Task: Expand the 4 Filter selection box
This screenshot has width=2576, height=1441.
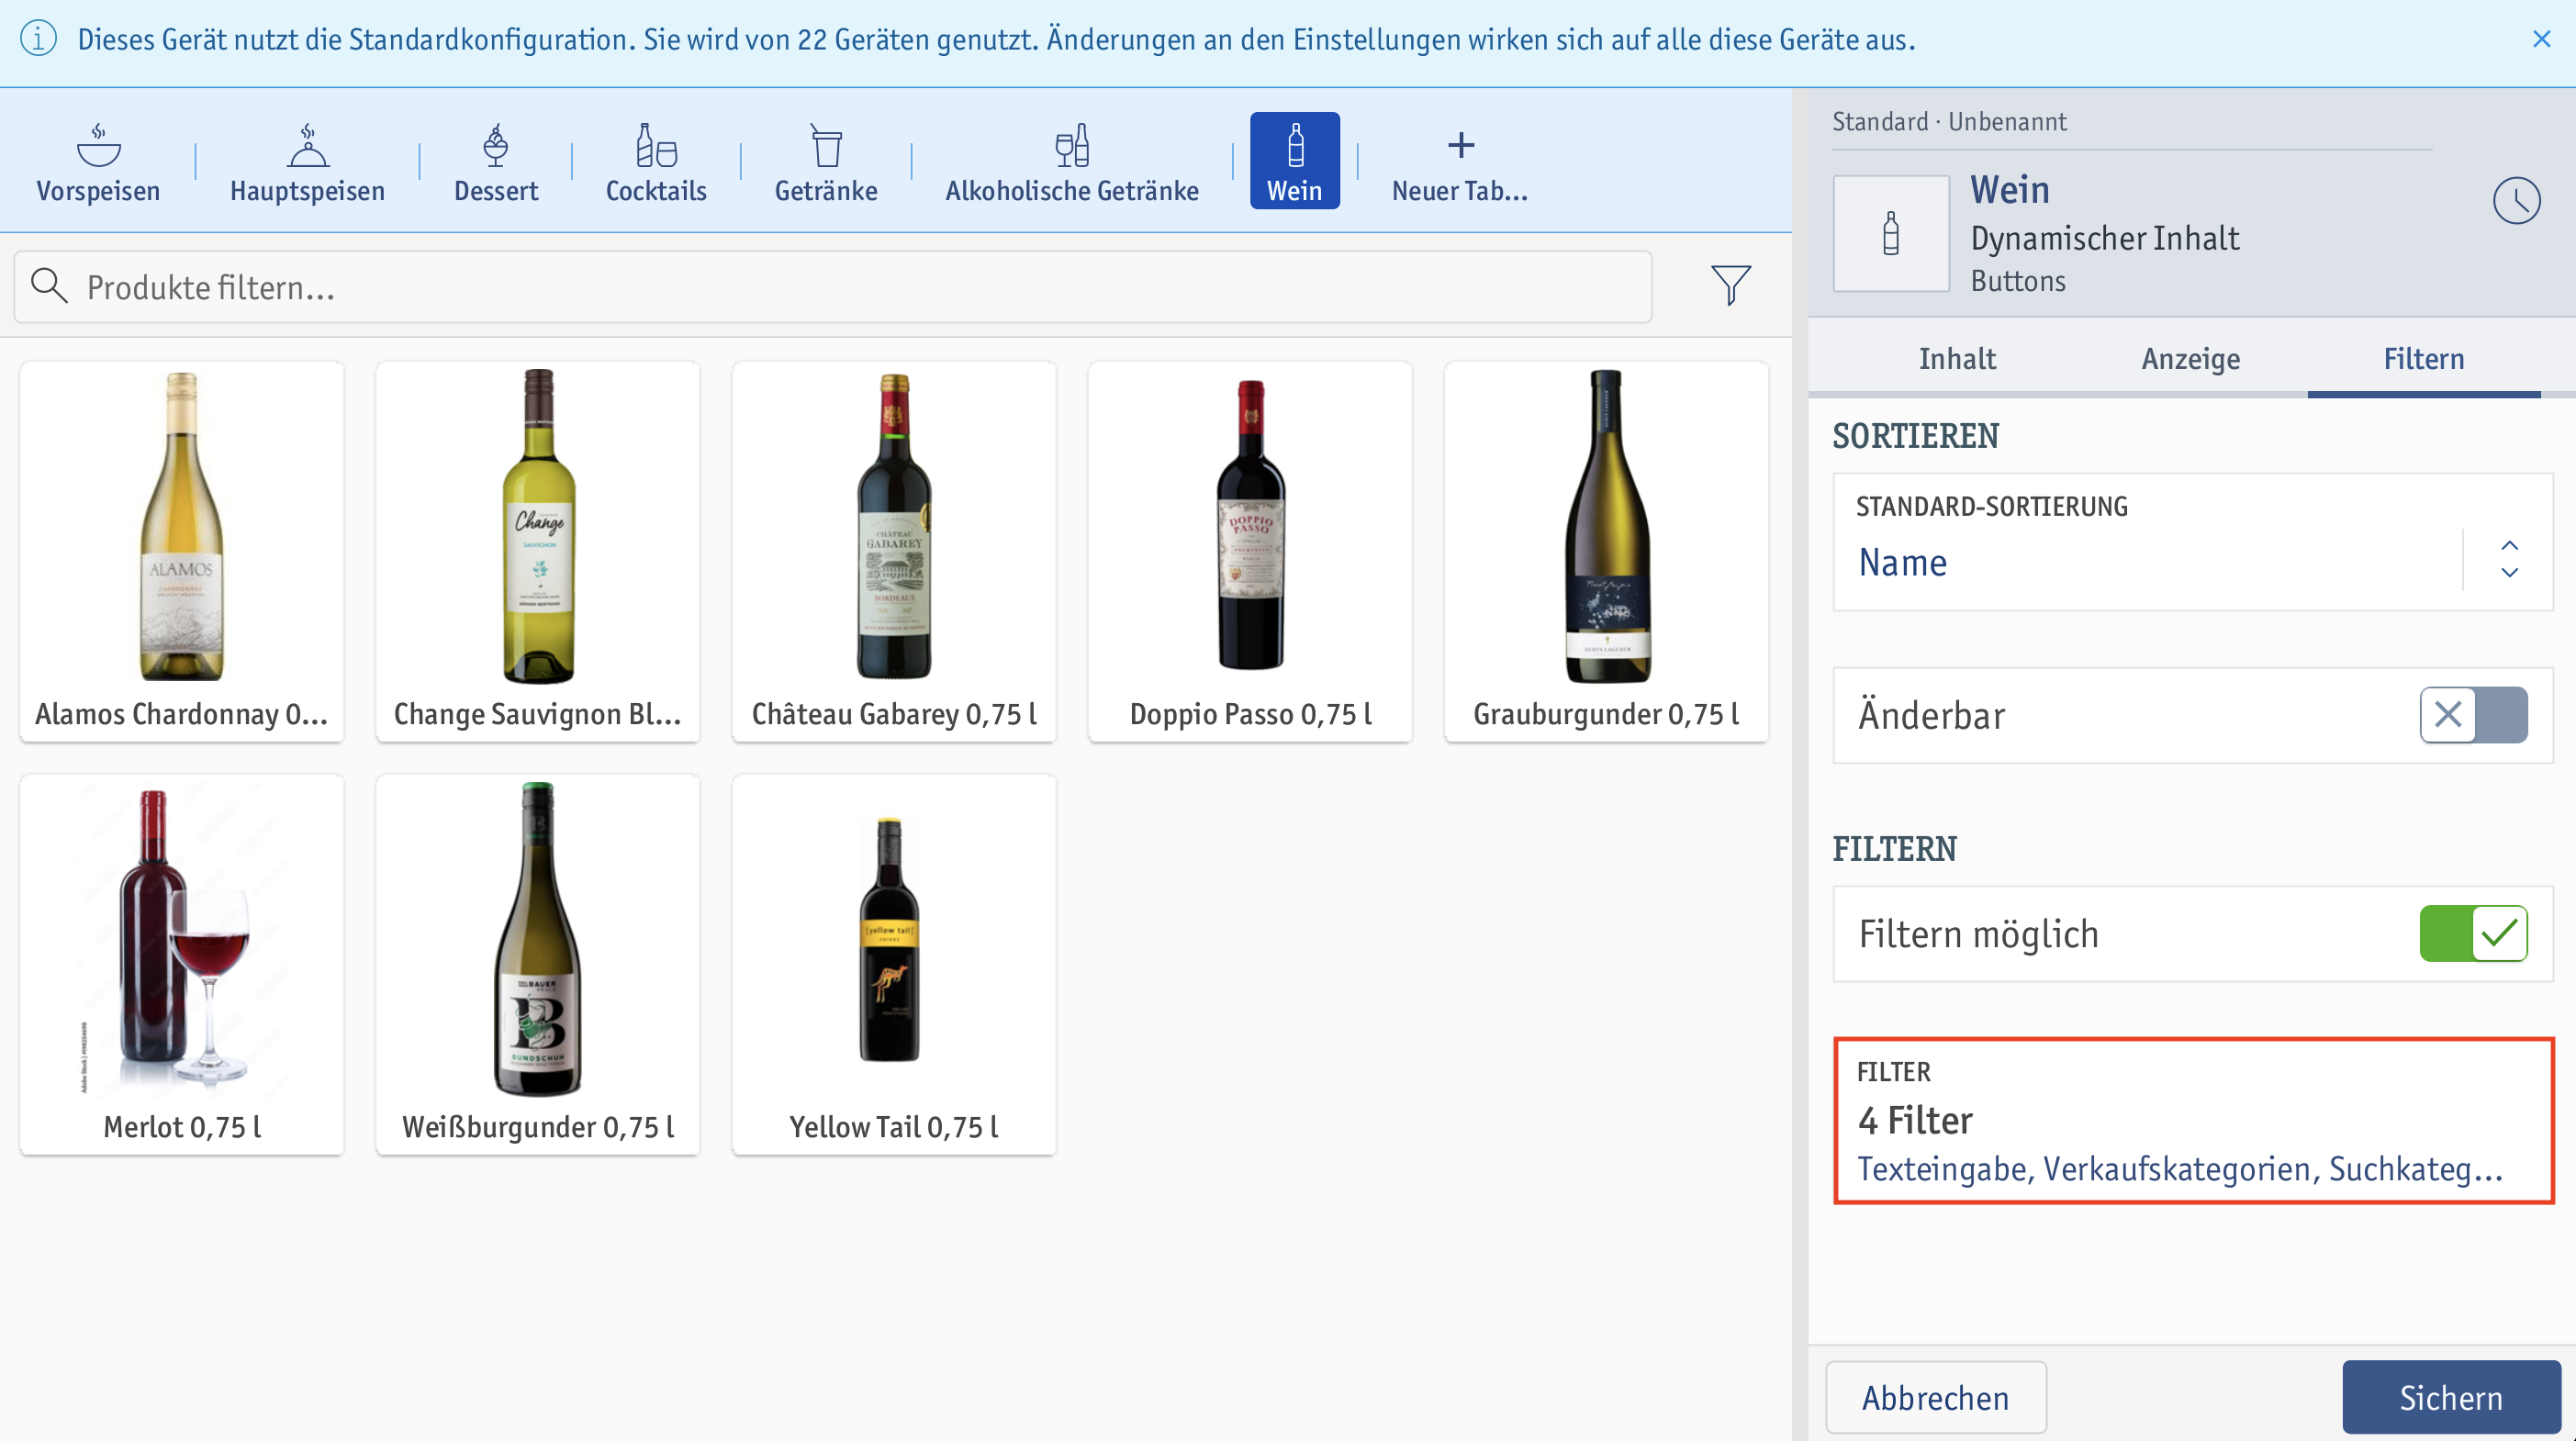Action: click(2193, 1121)
